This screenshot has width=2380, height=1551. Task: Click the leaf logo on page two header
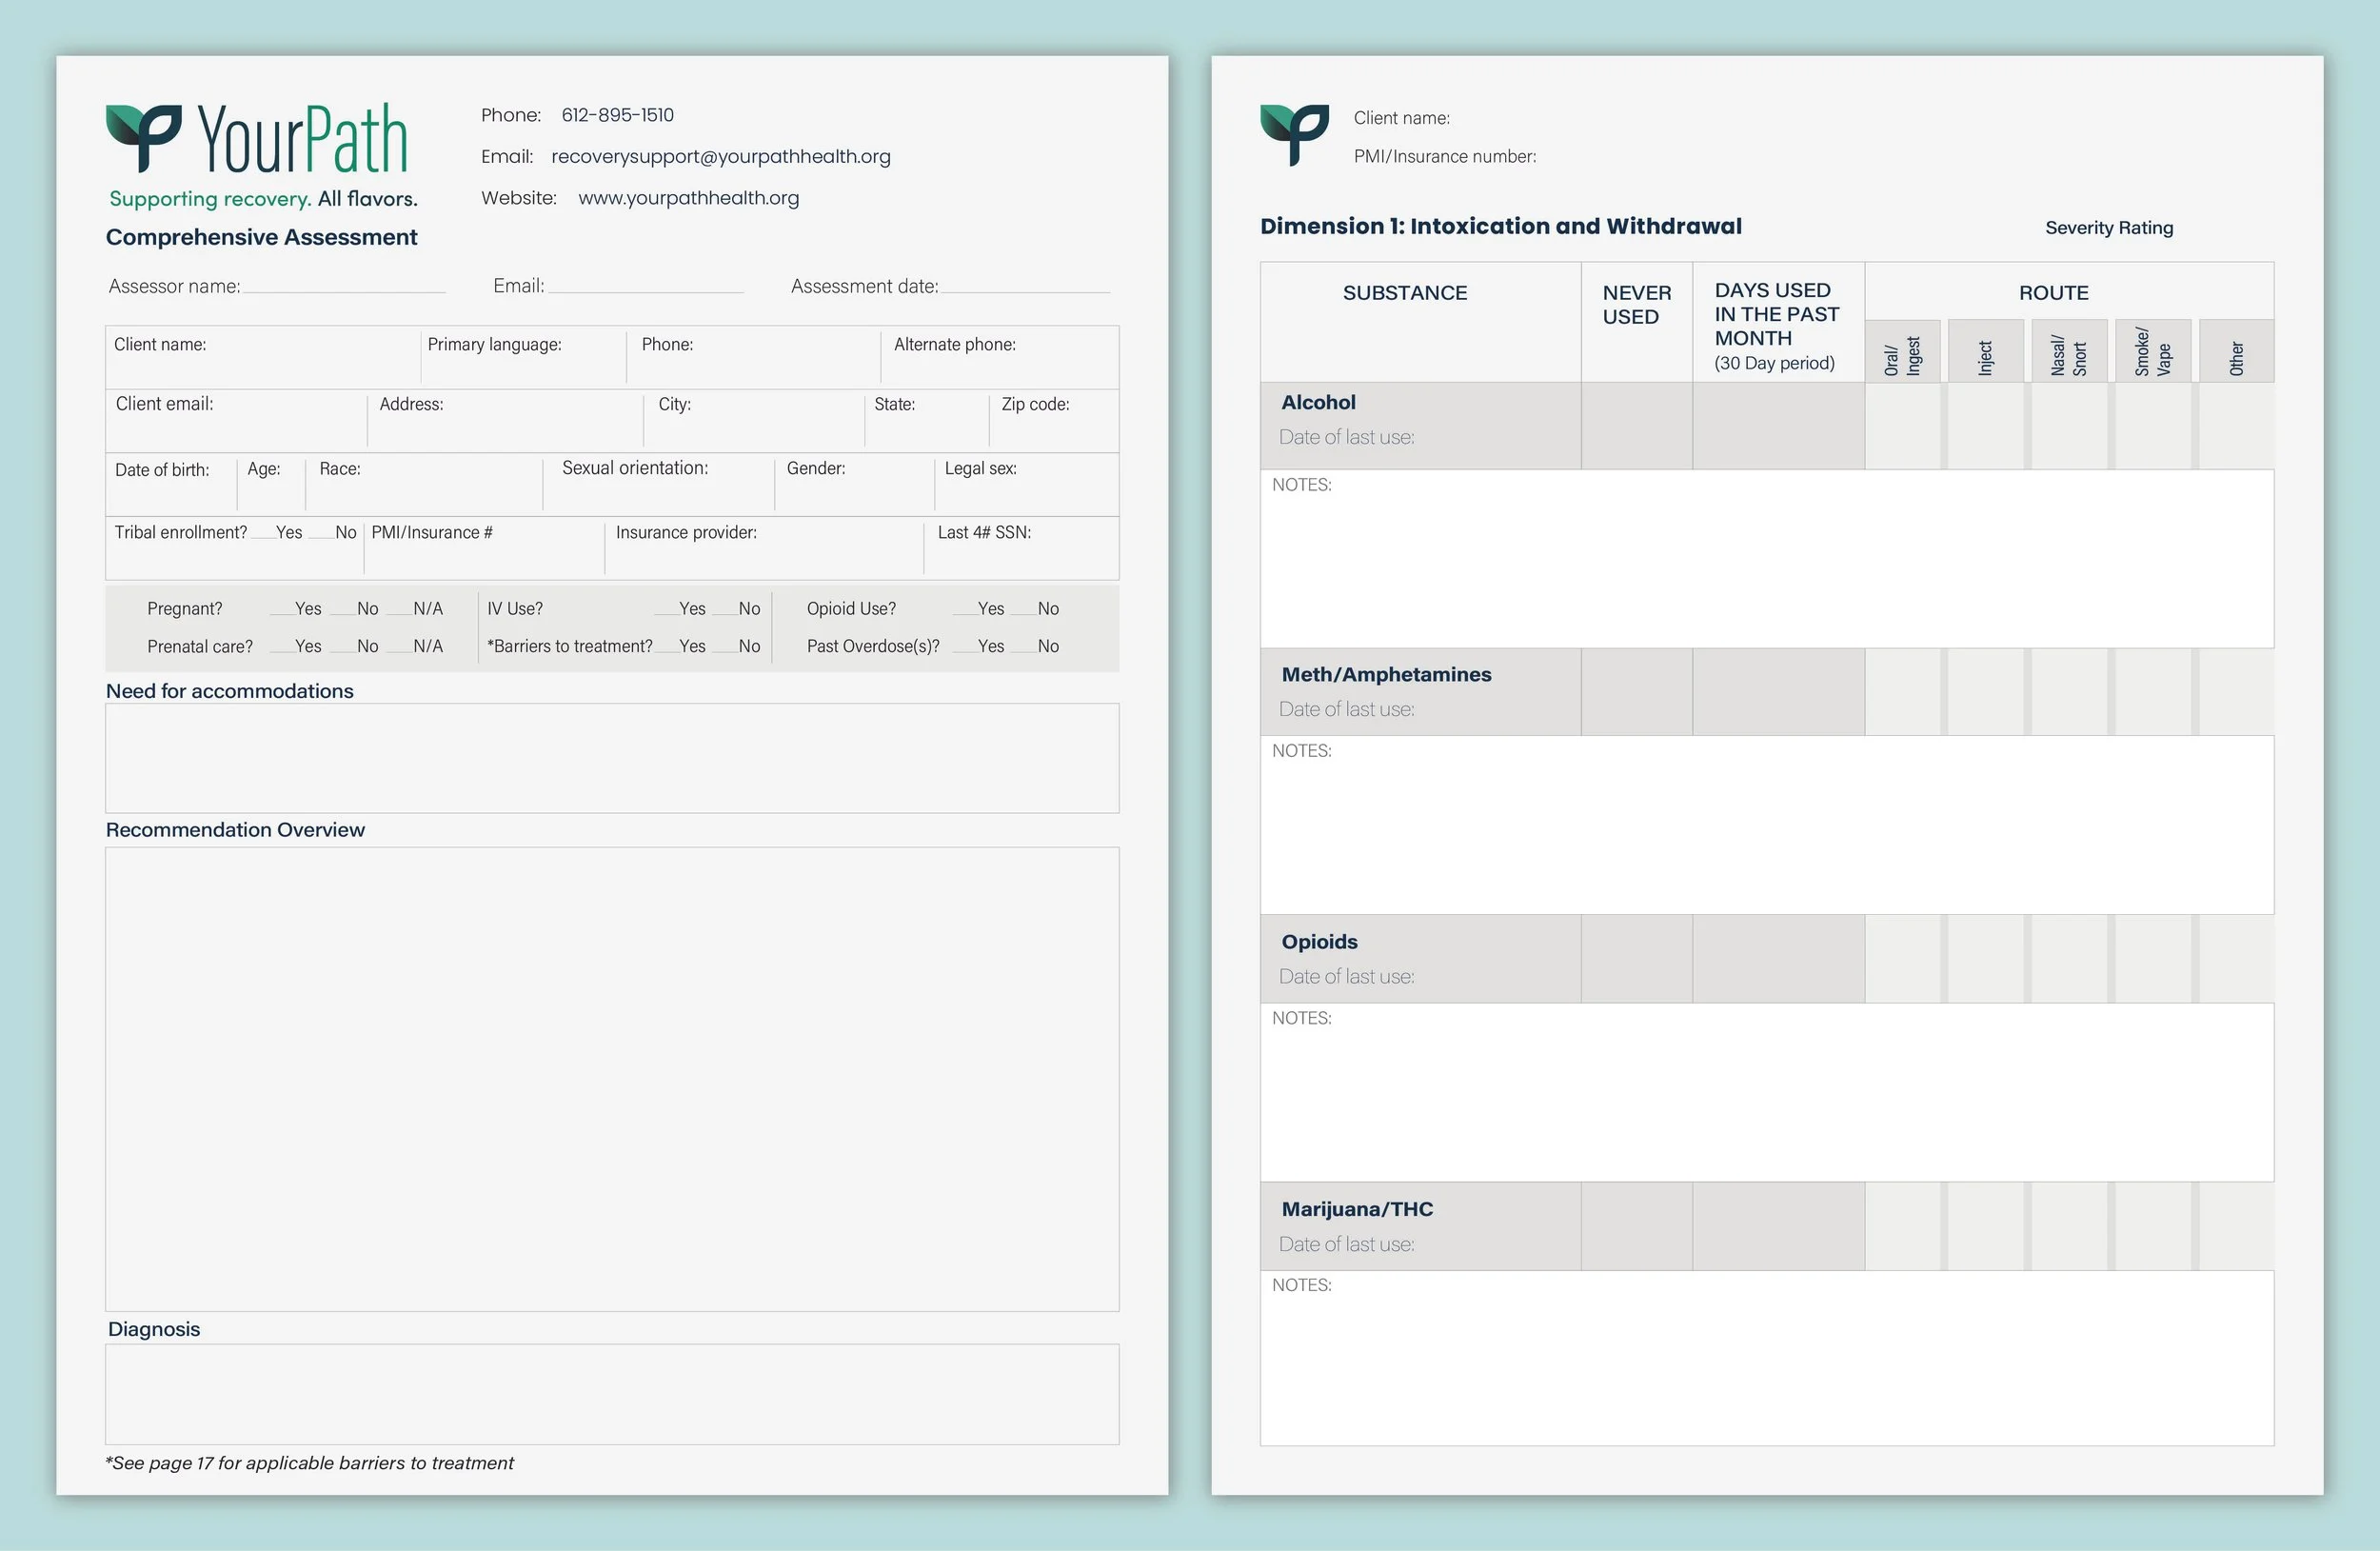click(x=1293, y=133)
